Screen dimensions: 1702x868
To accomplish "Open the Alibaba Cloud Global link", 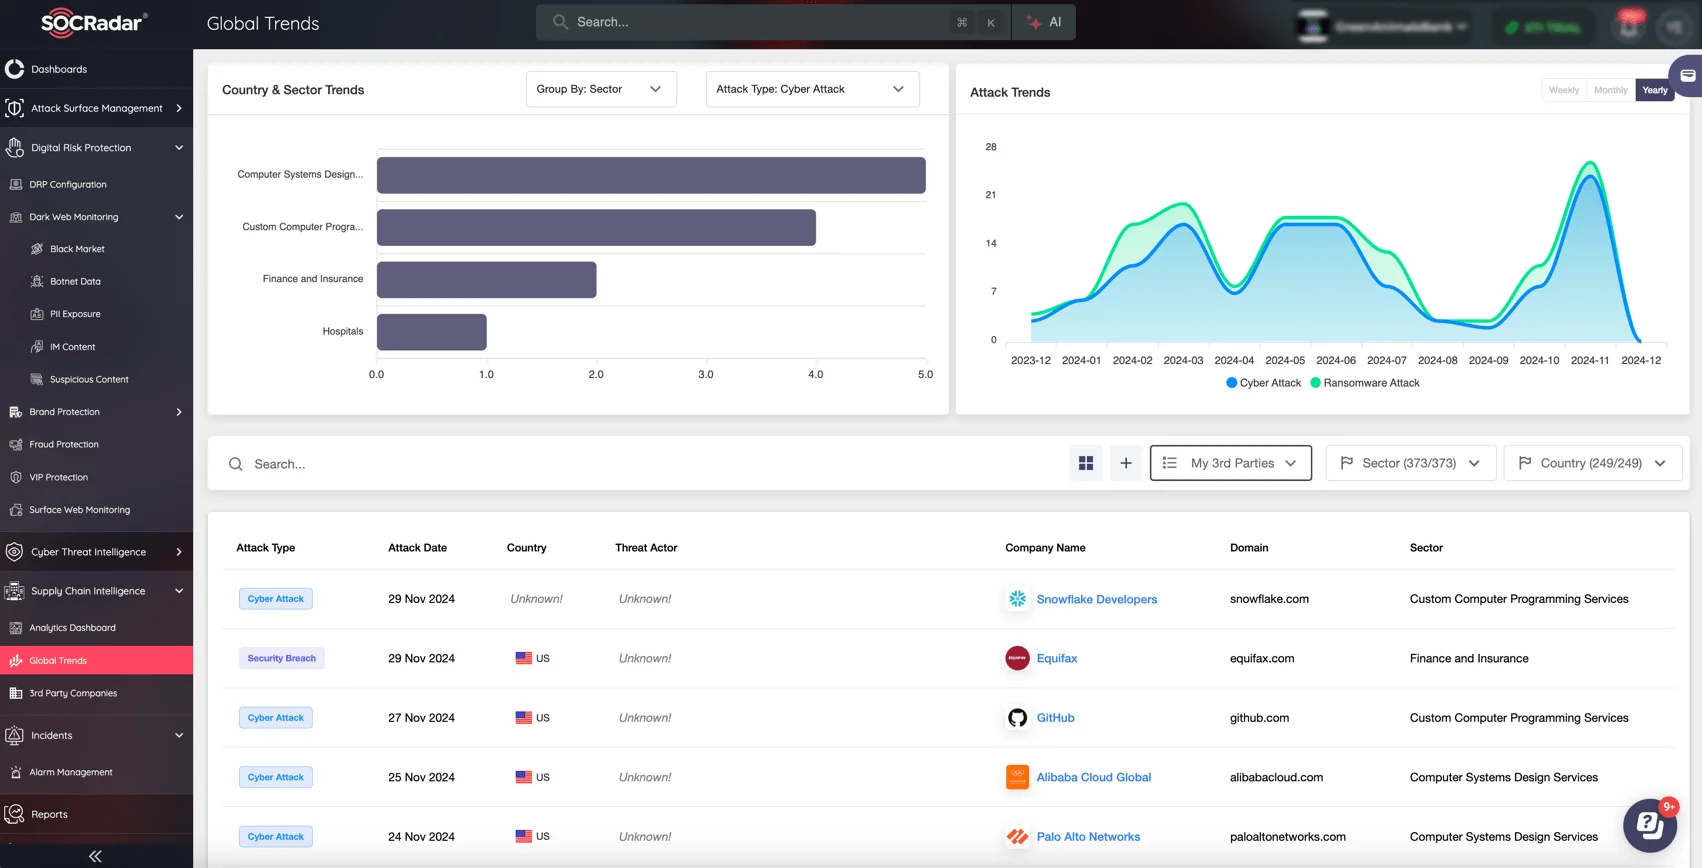I will (x=1094, y=777).
